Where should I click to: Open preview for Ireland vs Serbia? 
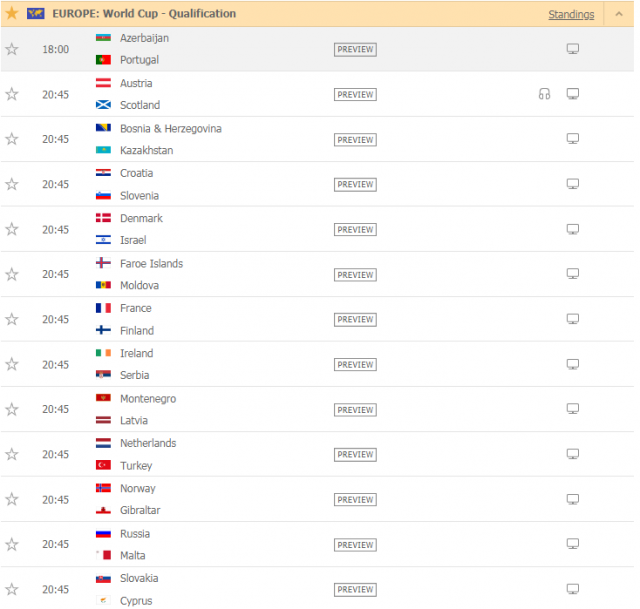(355, 365)
